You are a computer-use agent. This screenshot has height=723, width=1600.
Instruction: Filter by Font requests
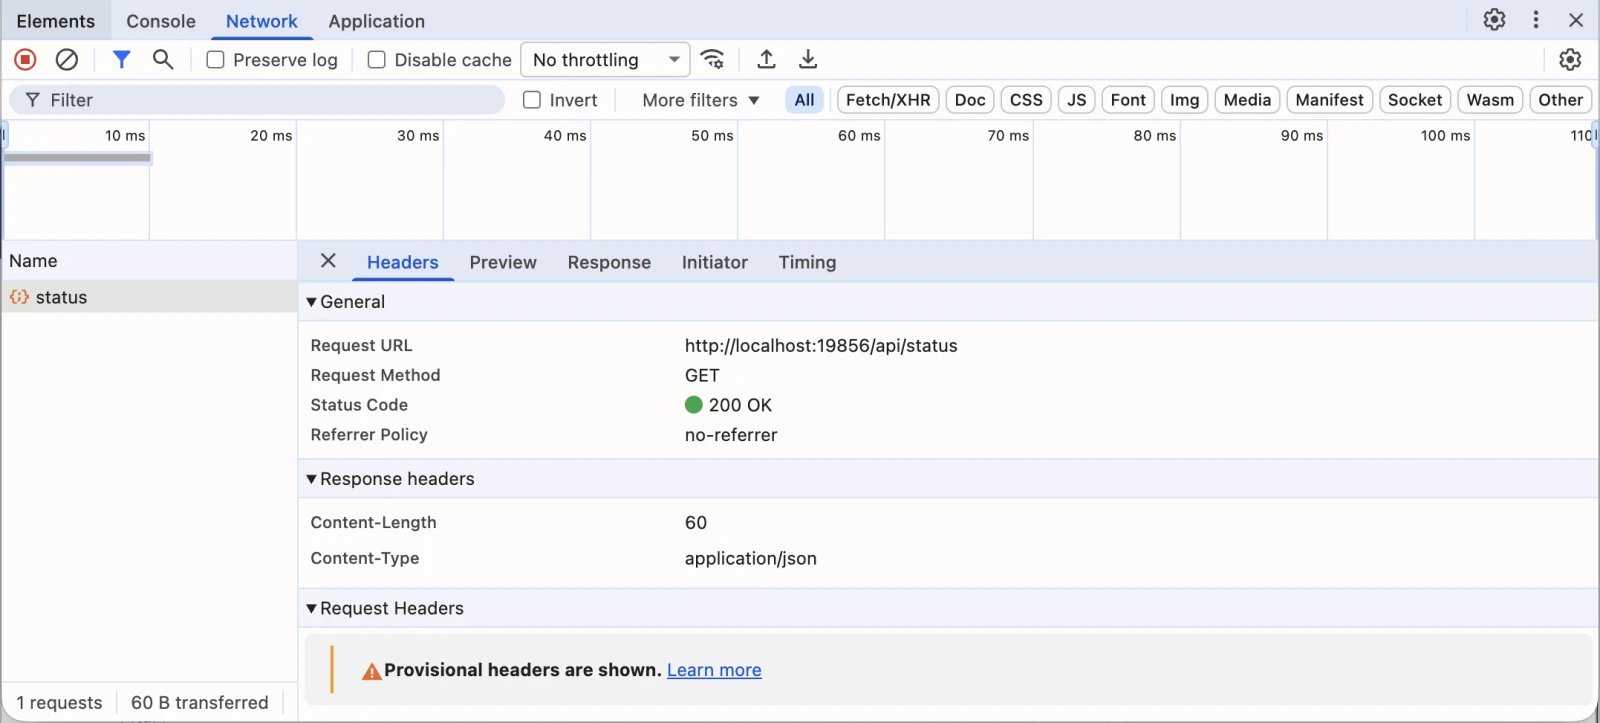[x=1128, y=100]
